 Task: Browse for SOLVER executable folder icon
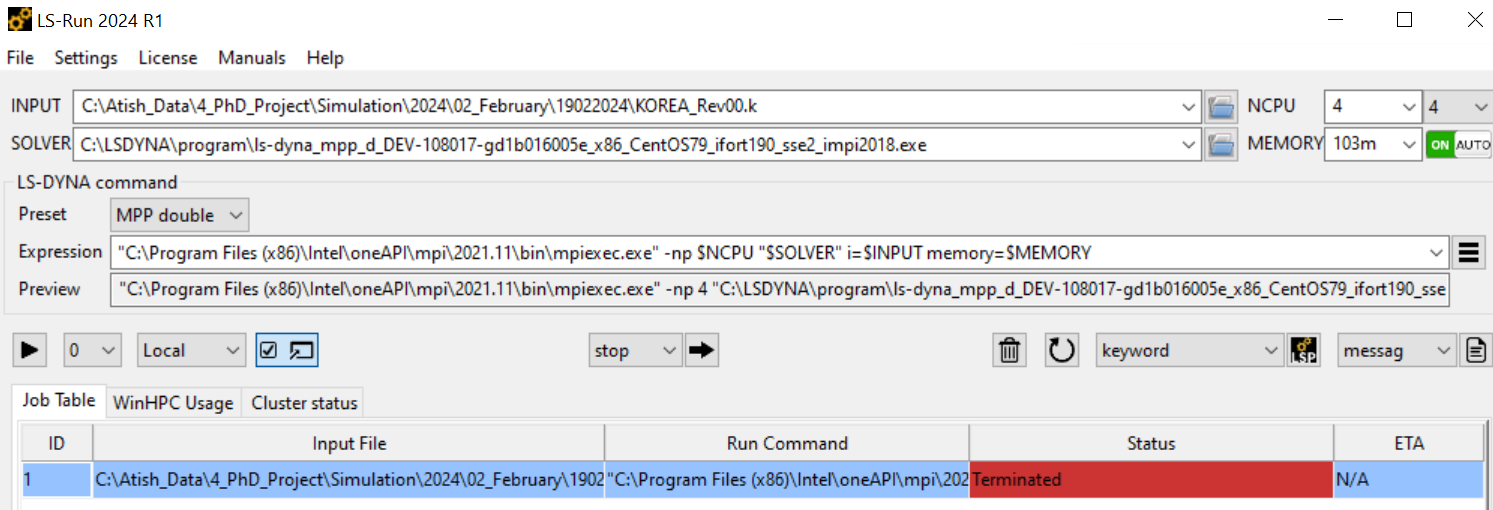(1221, 144)
